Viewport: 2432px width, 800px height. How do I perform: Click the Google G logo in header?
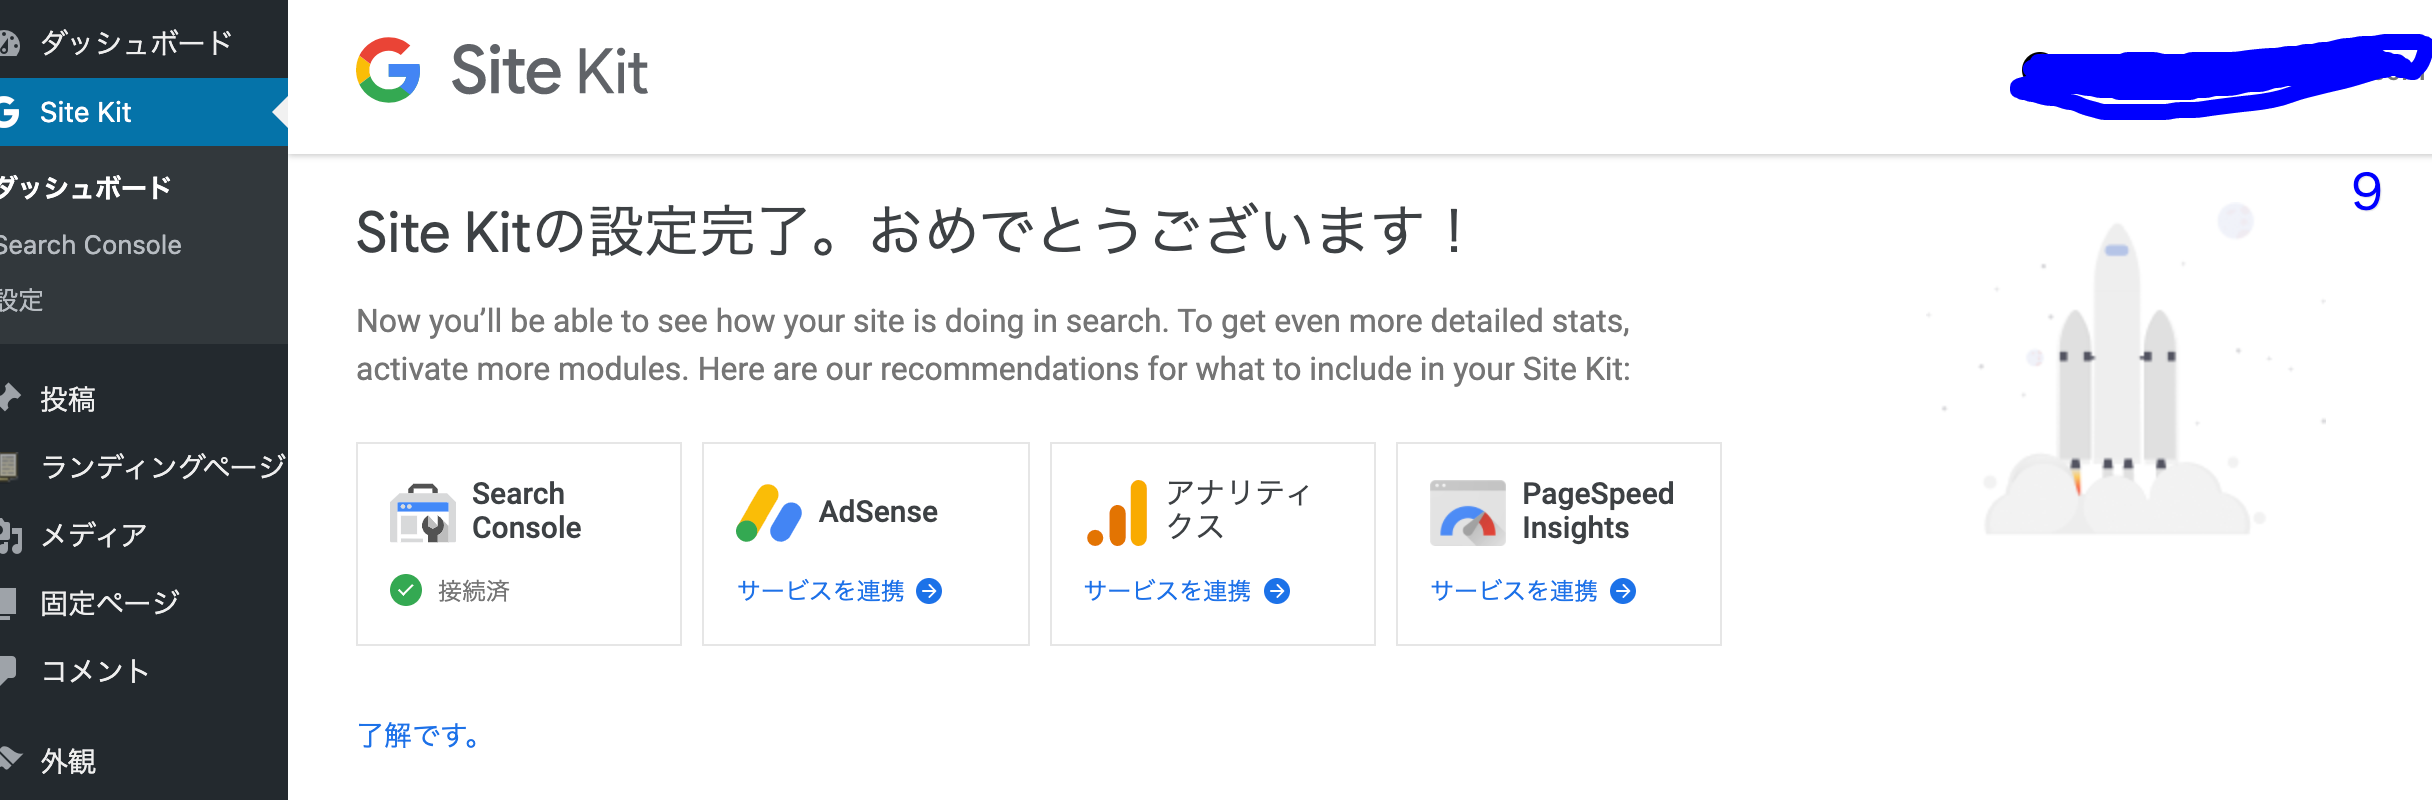(388, 70)
